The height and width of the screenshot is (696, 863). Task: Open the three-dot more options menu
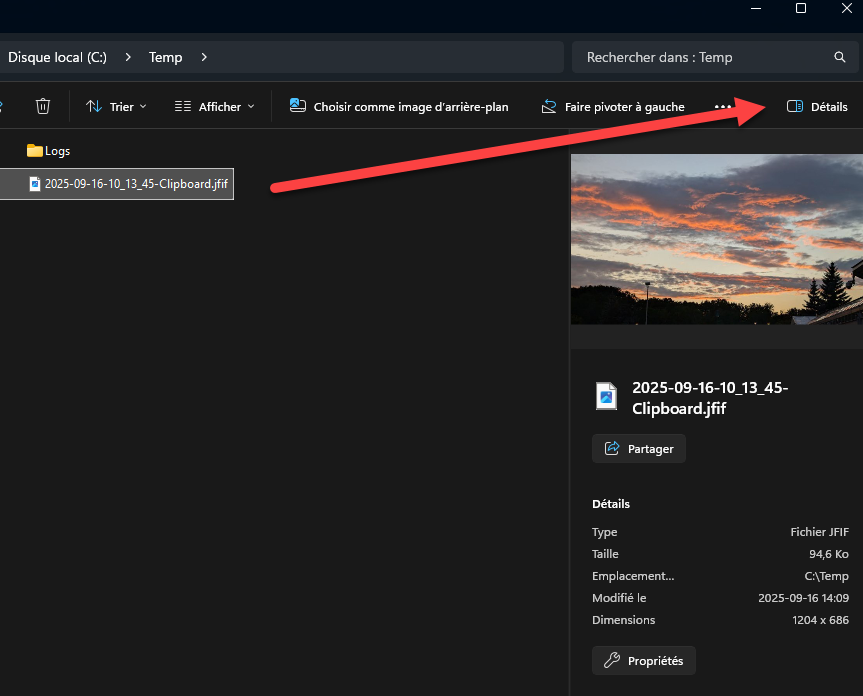pyautogui.click(x=723, y=106)
